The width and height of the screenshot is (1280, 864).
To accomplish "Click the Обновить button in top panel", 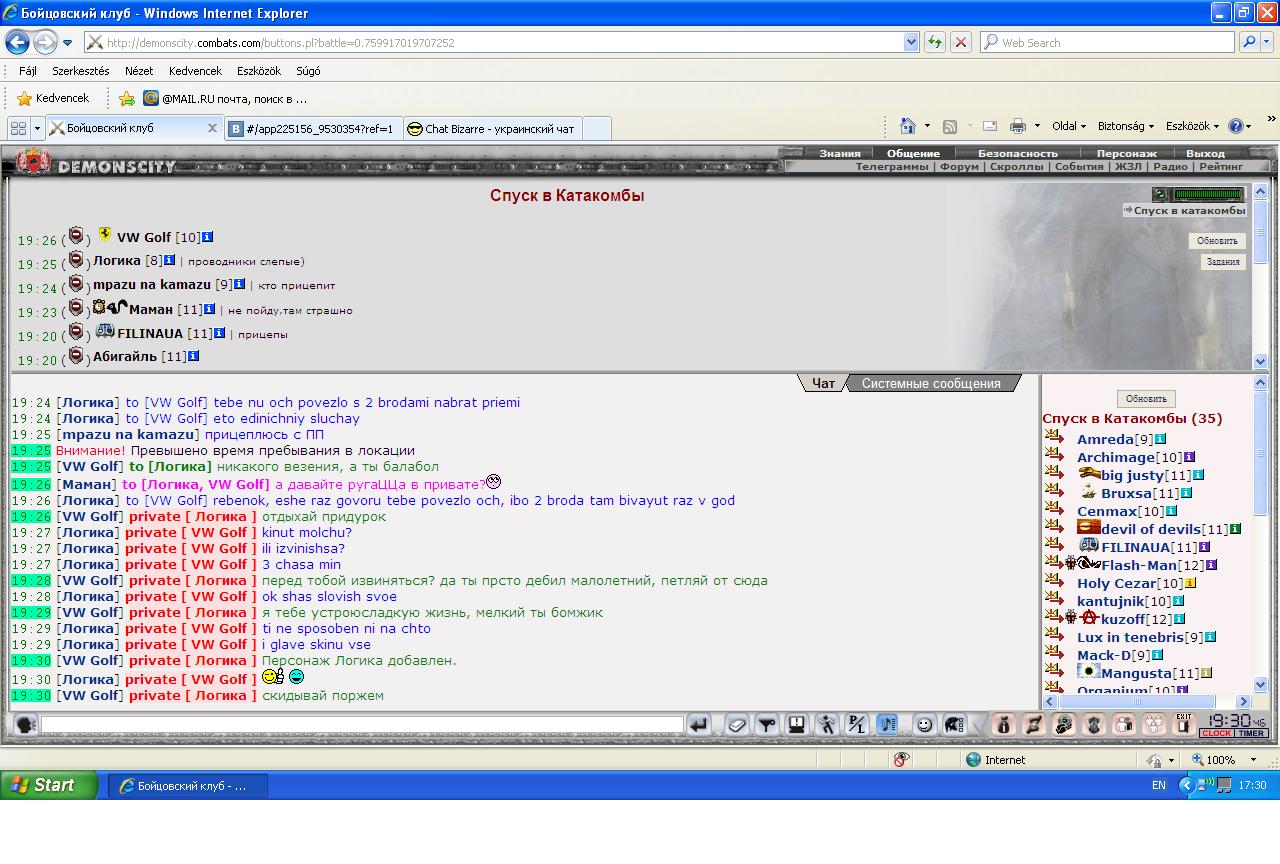I will click(1217, 240).
